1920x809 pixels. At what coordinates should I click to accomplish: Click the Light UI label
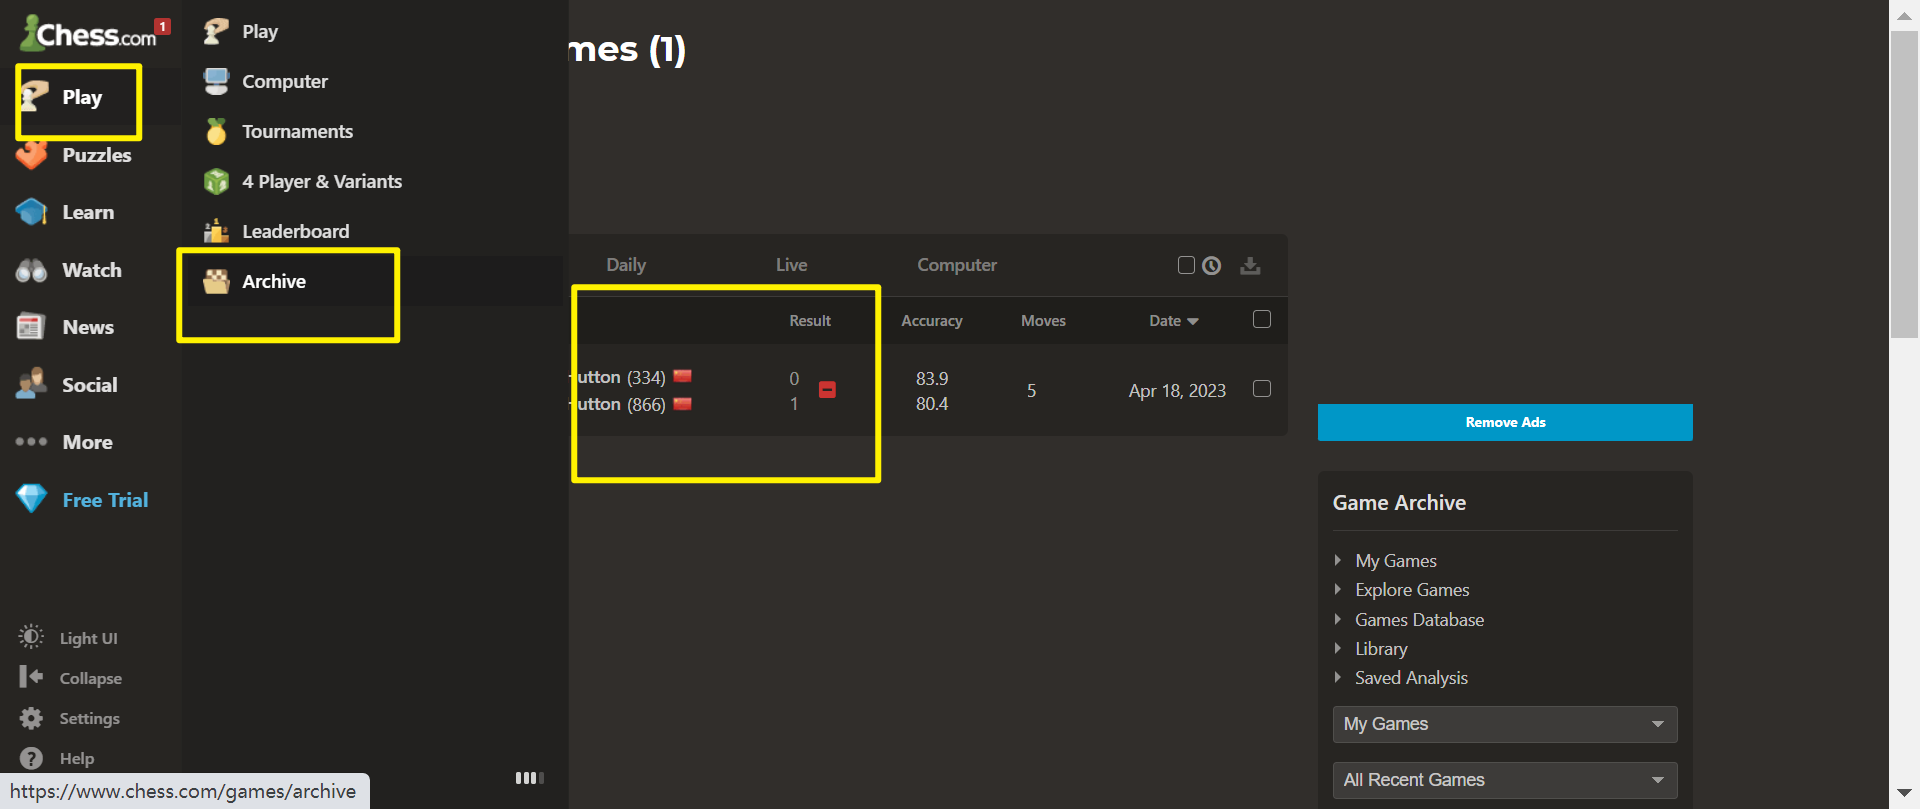pos(88,638)
